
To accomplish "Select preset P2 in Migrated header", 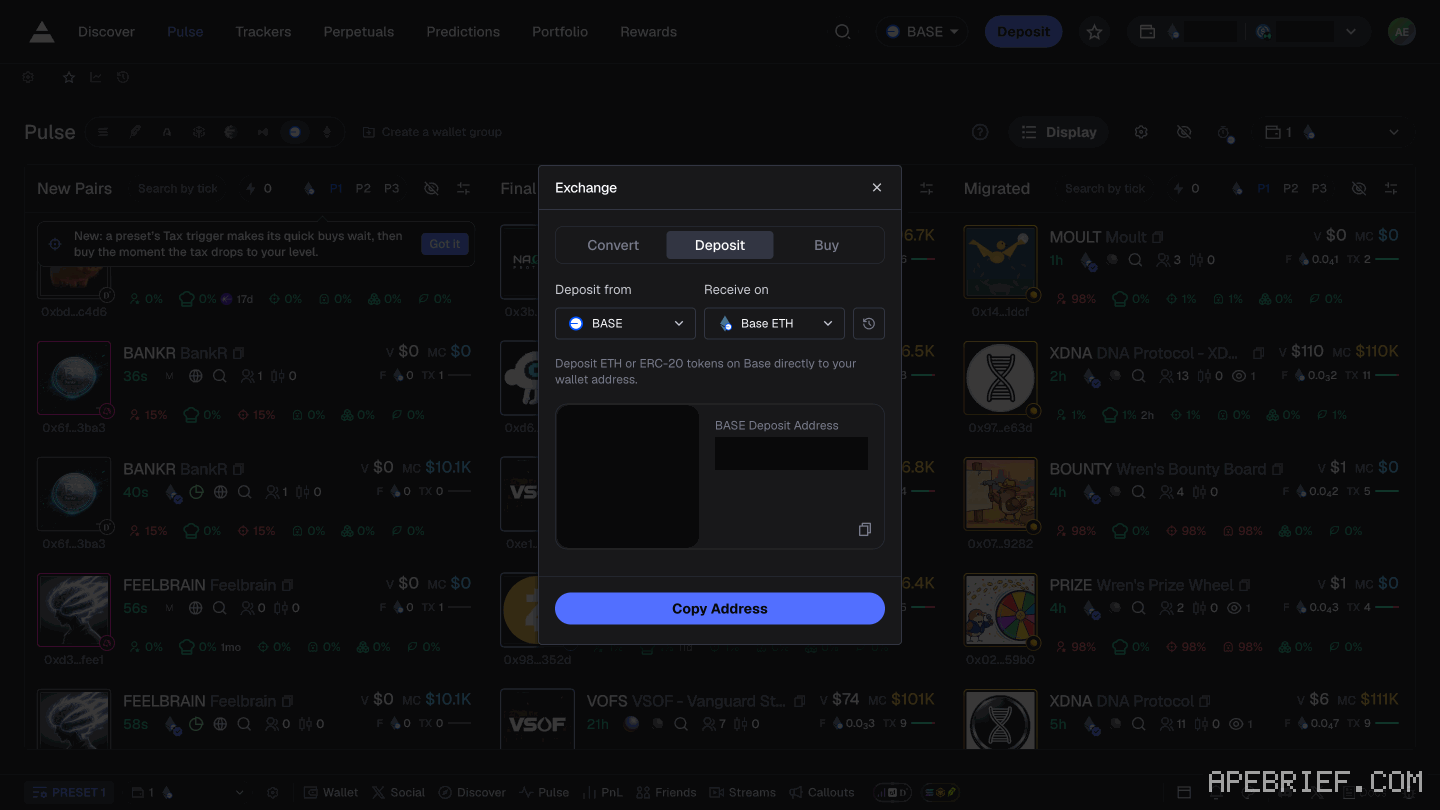I will [1291, 188].
